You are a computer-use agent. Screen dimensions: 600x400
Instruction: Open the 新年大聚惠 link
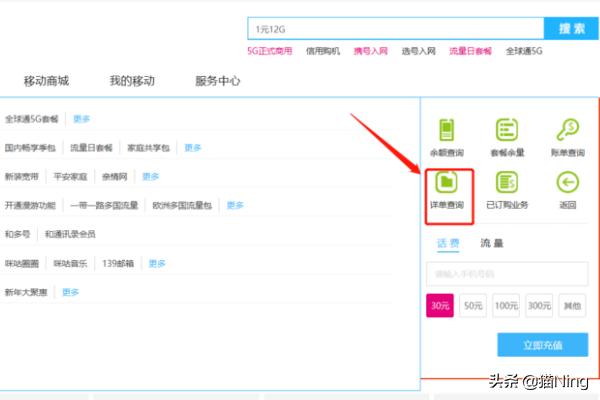click(26, 292)
